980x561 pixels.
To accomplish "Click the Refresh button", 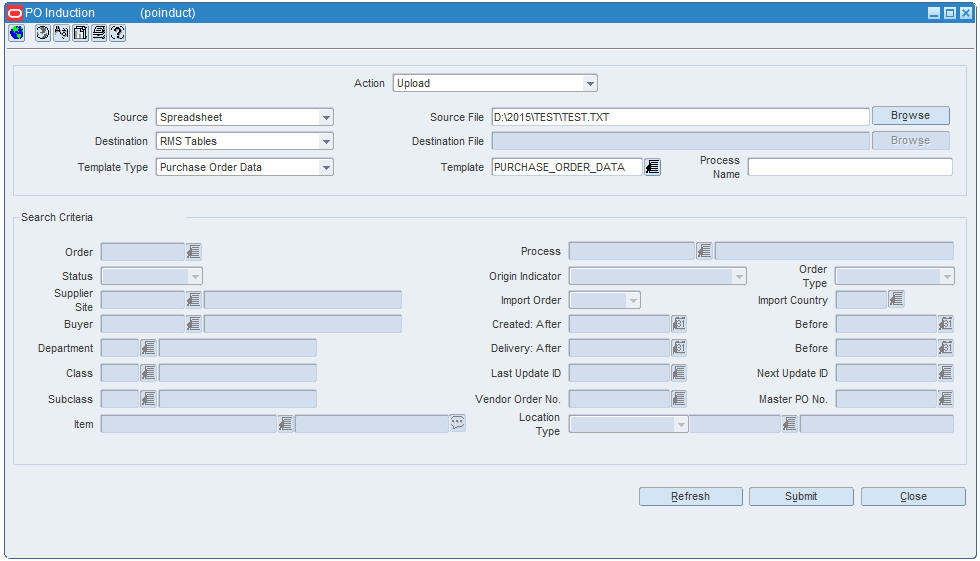I will click(691, 496).
